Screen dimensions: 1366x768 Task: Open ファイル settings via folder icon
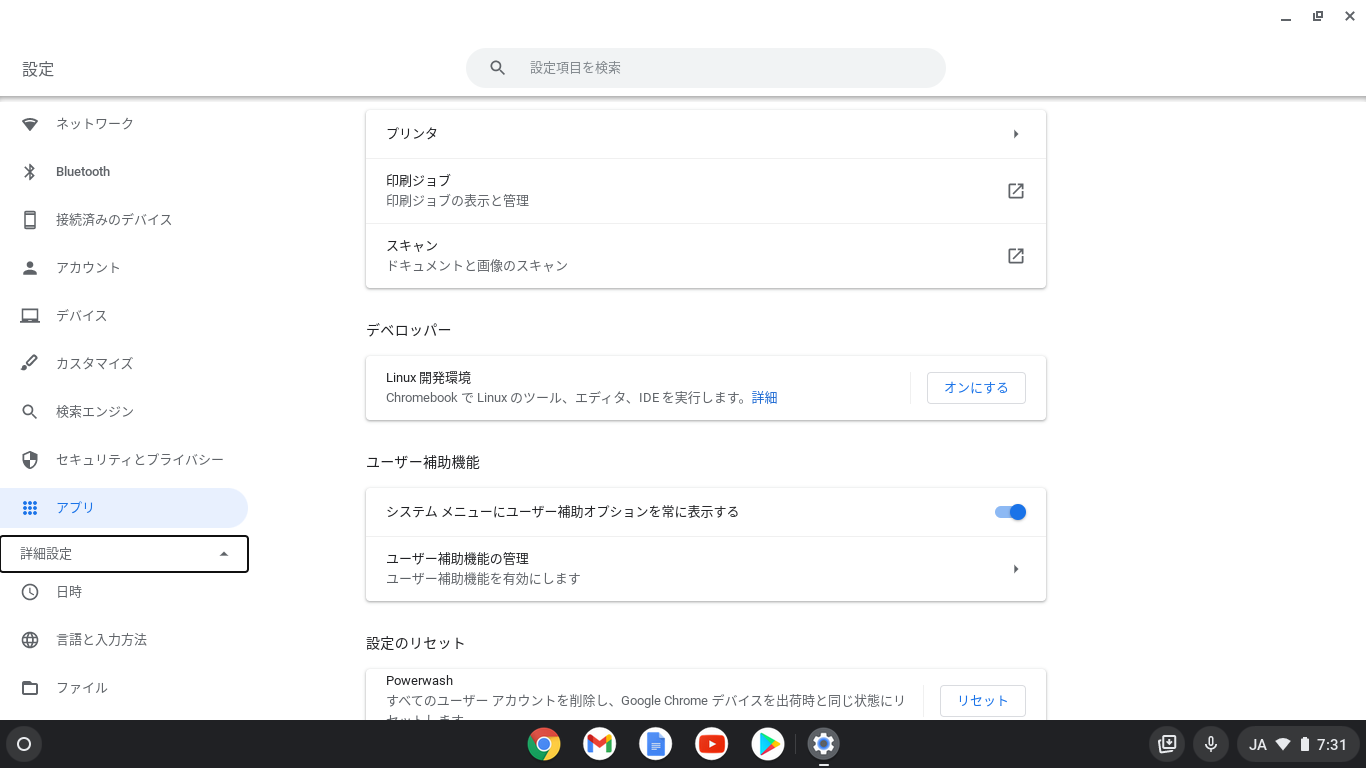click(30, 687)
